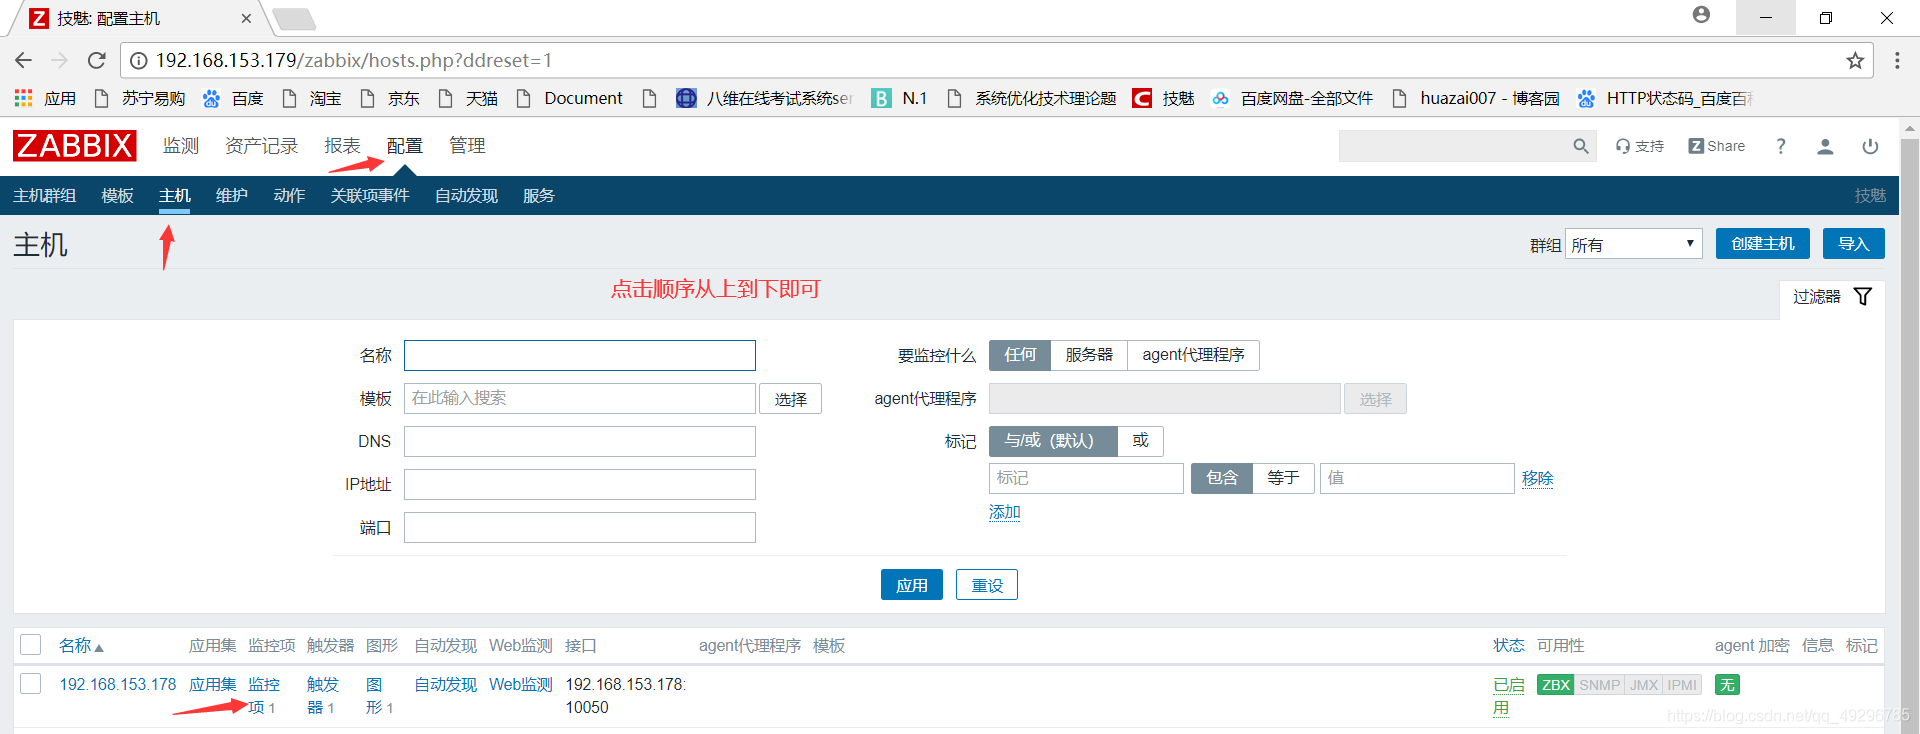Open the 百度 bookmark
Viewport: 1920px width, 734px height.
pos(233,98)
